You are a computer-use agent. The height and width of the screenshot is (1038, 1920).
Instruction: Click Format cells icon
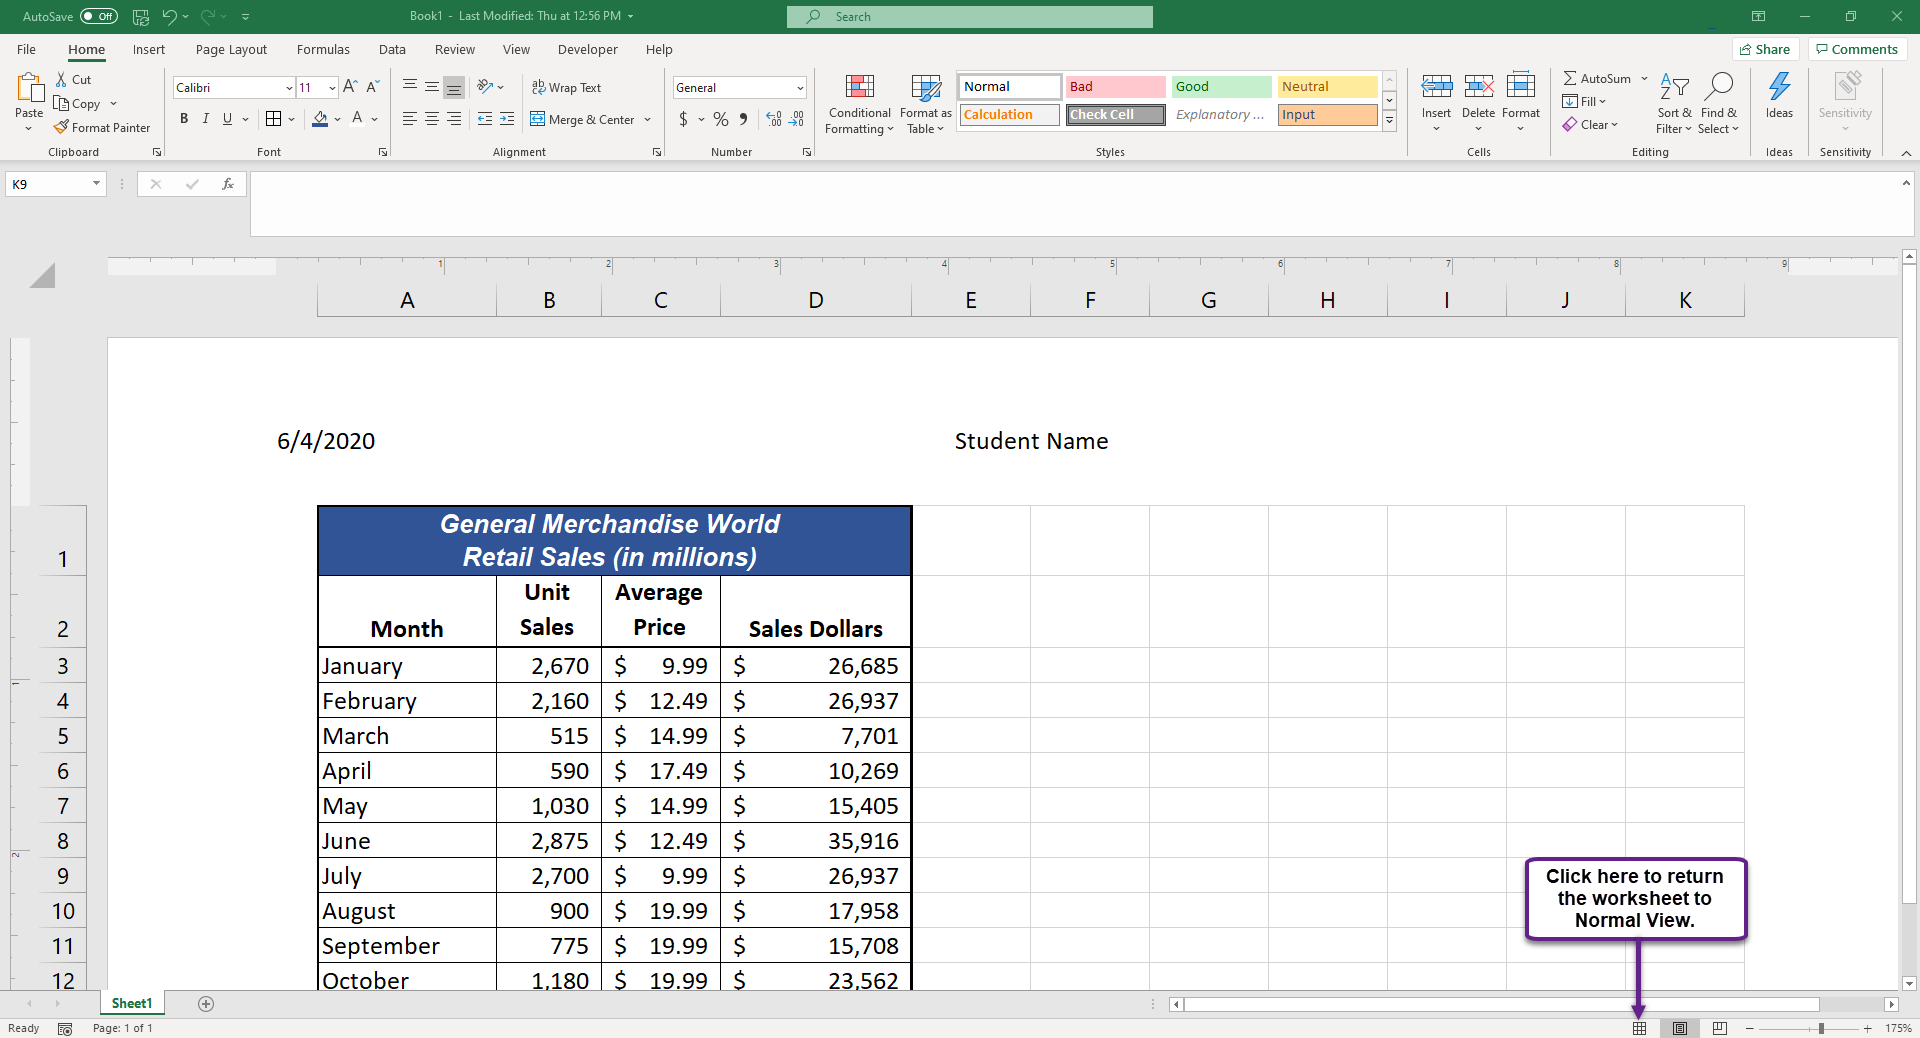point(1521,87)
